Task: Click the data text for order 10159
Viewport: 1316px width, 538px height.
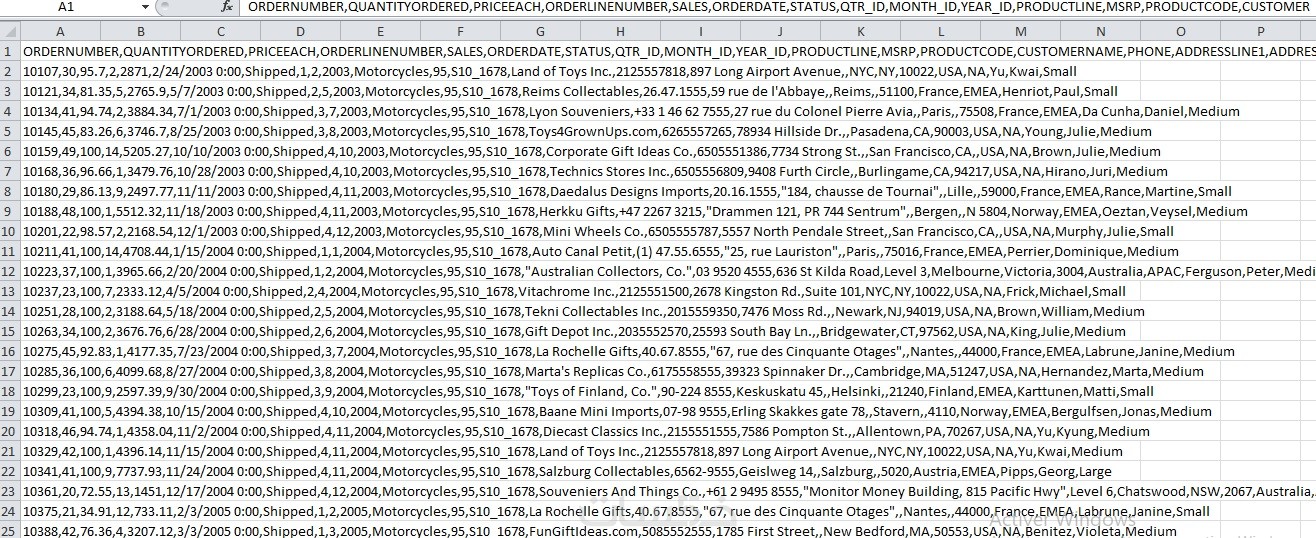Action: (x=592, y=151)
